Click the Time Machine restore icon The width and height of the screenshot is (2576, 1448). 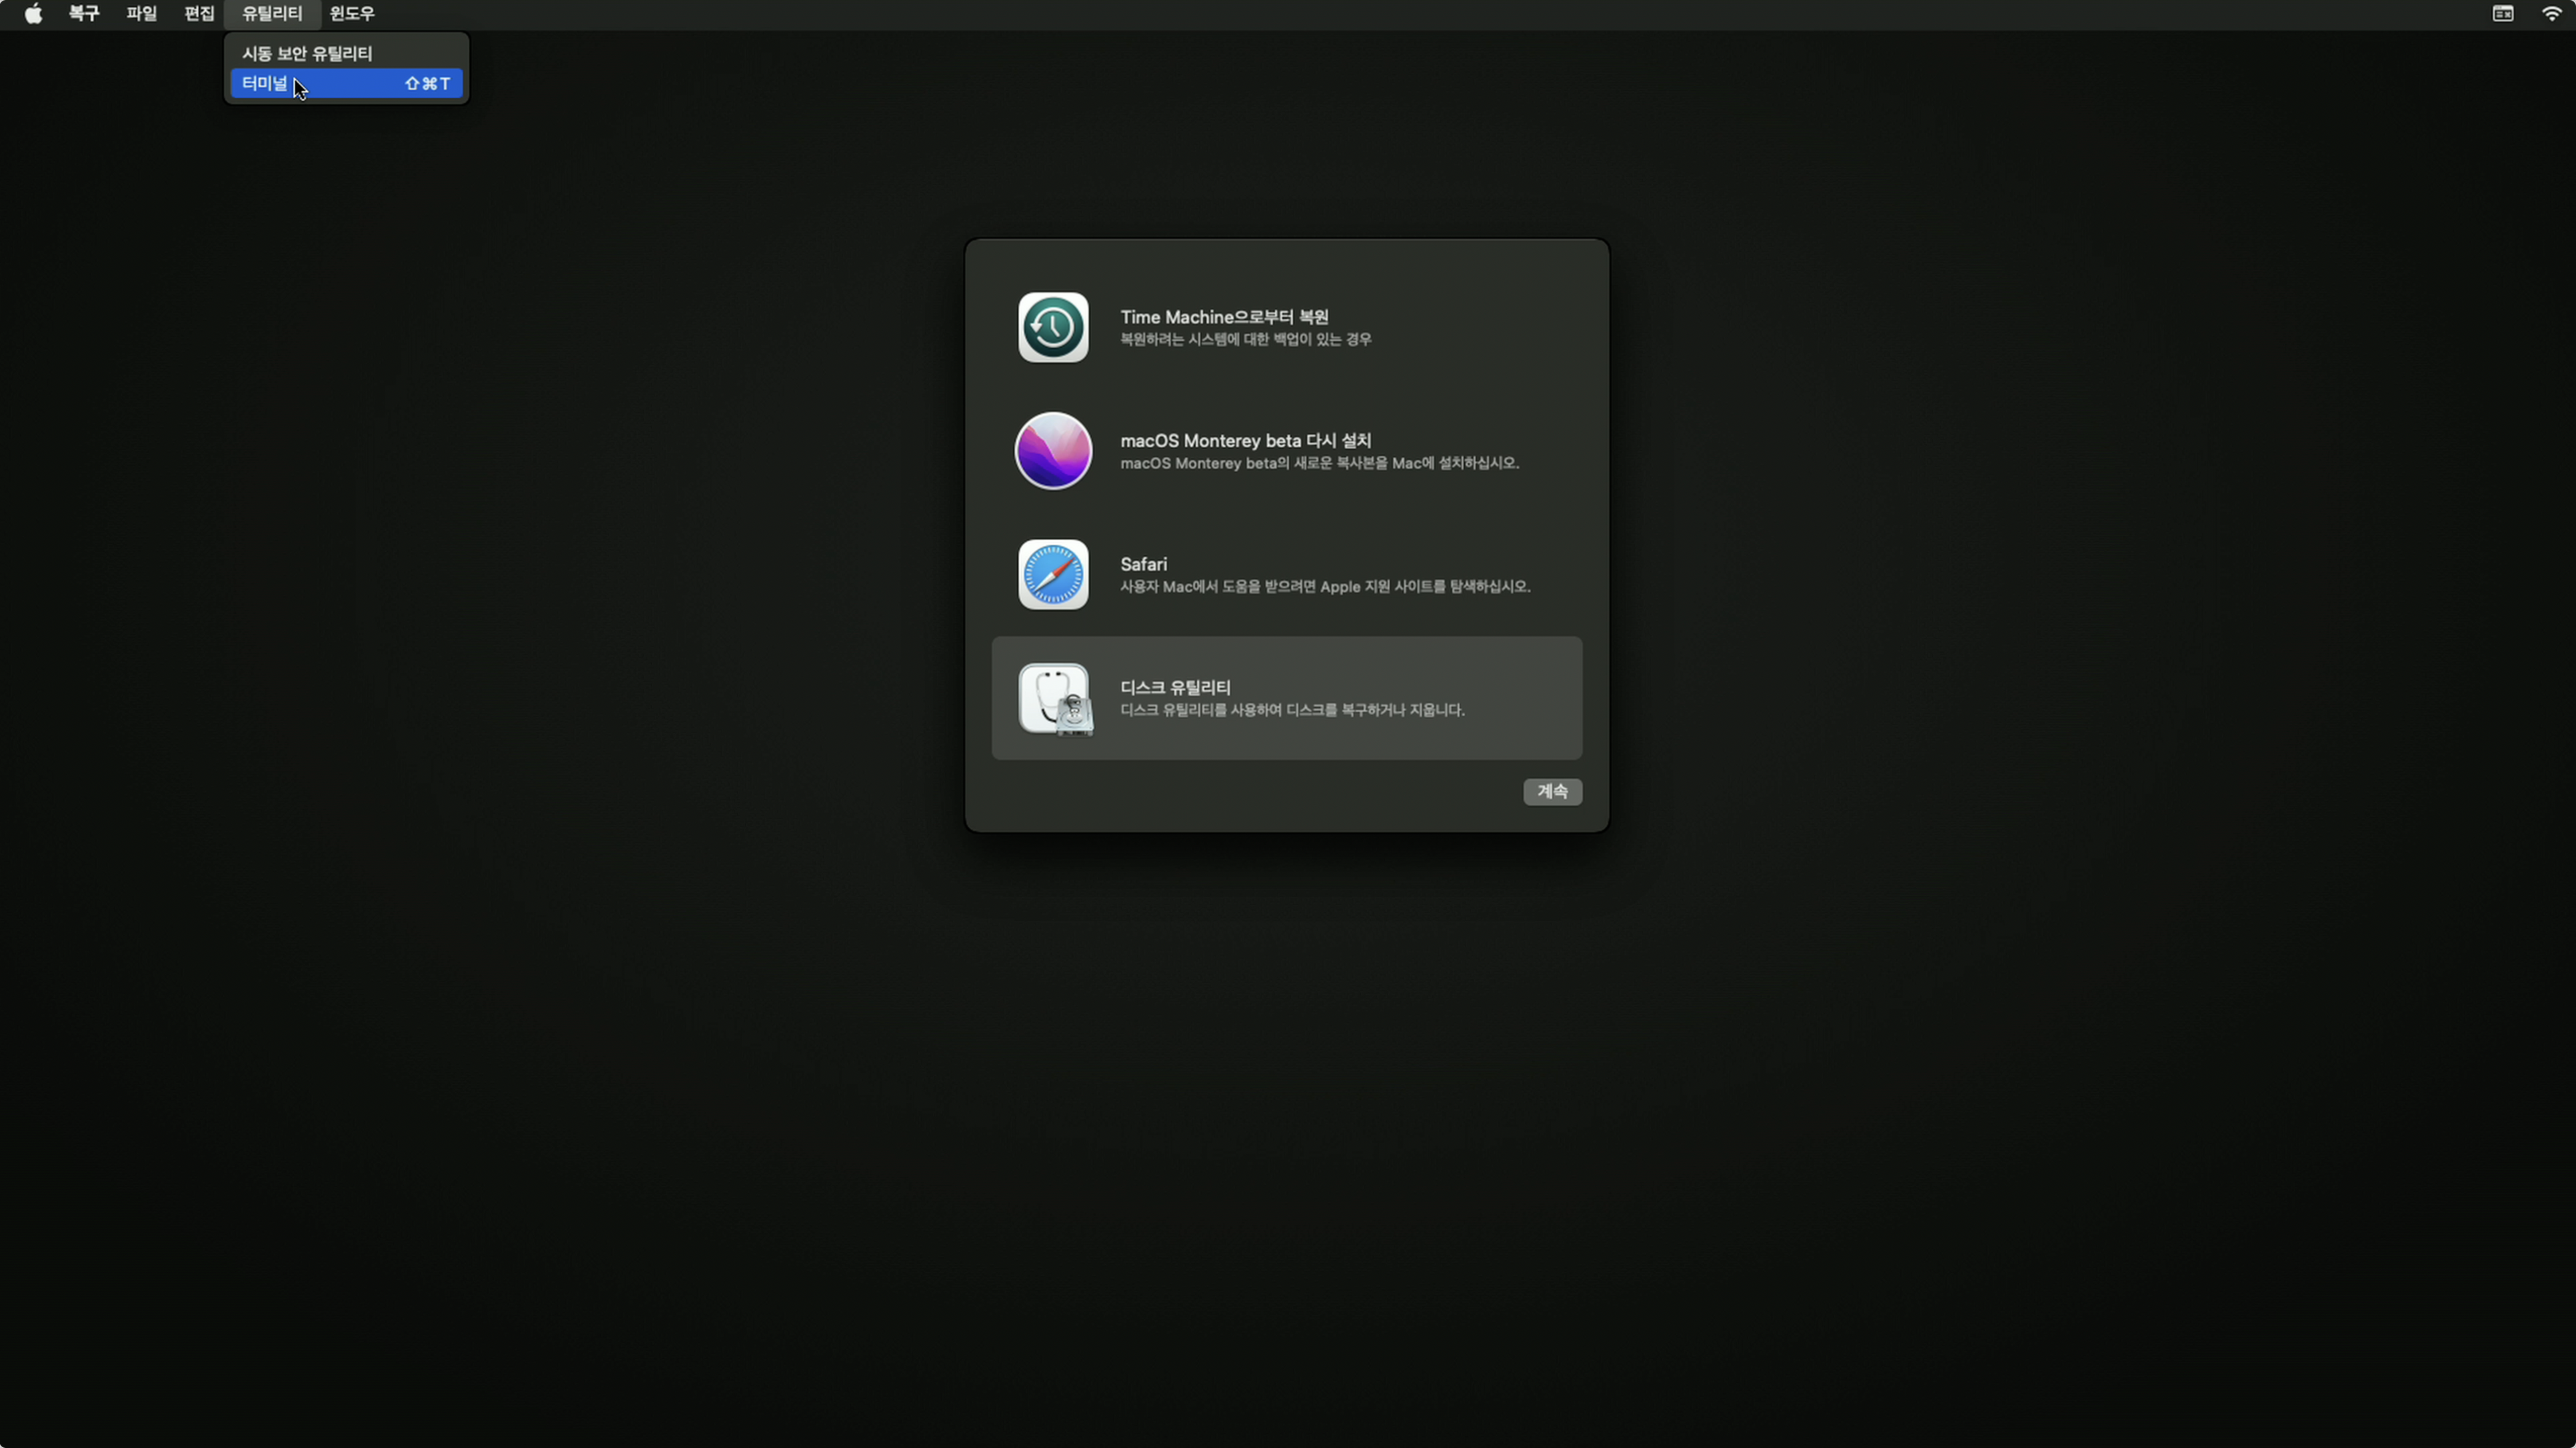pos(1052,327)
